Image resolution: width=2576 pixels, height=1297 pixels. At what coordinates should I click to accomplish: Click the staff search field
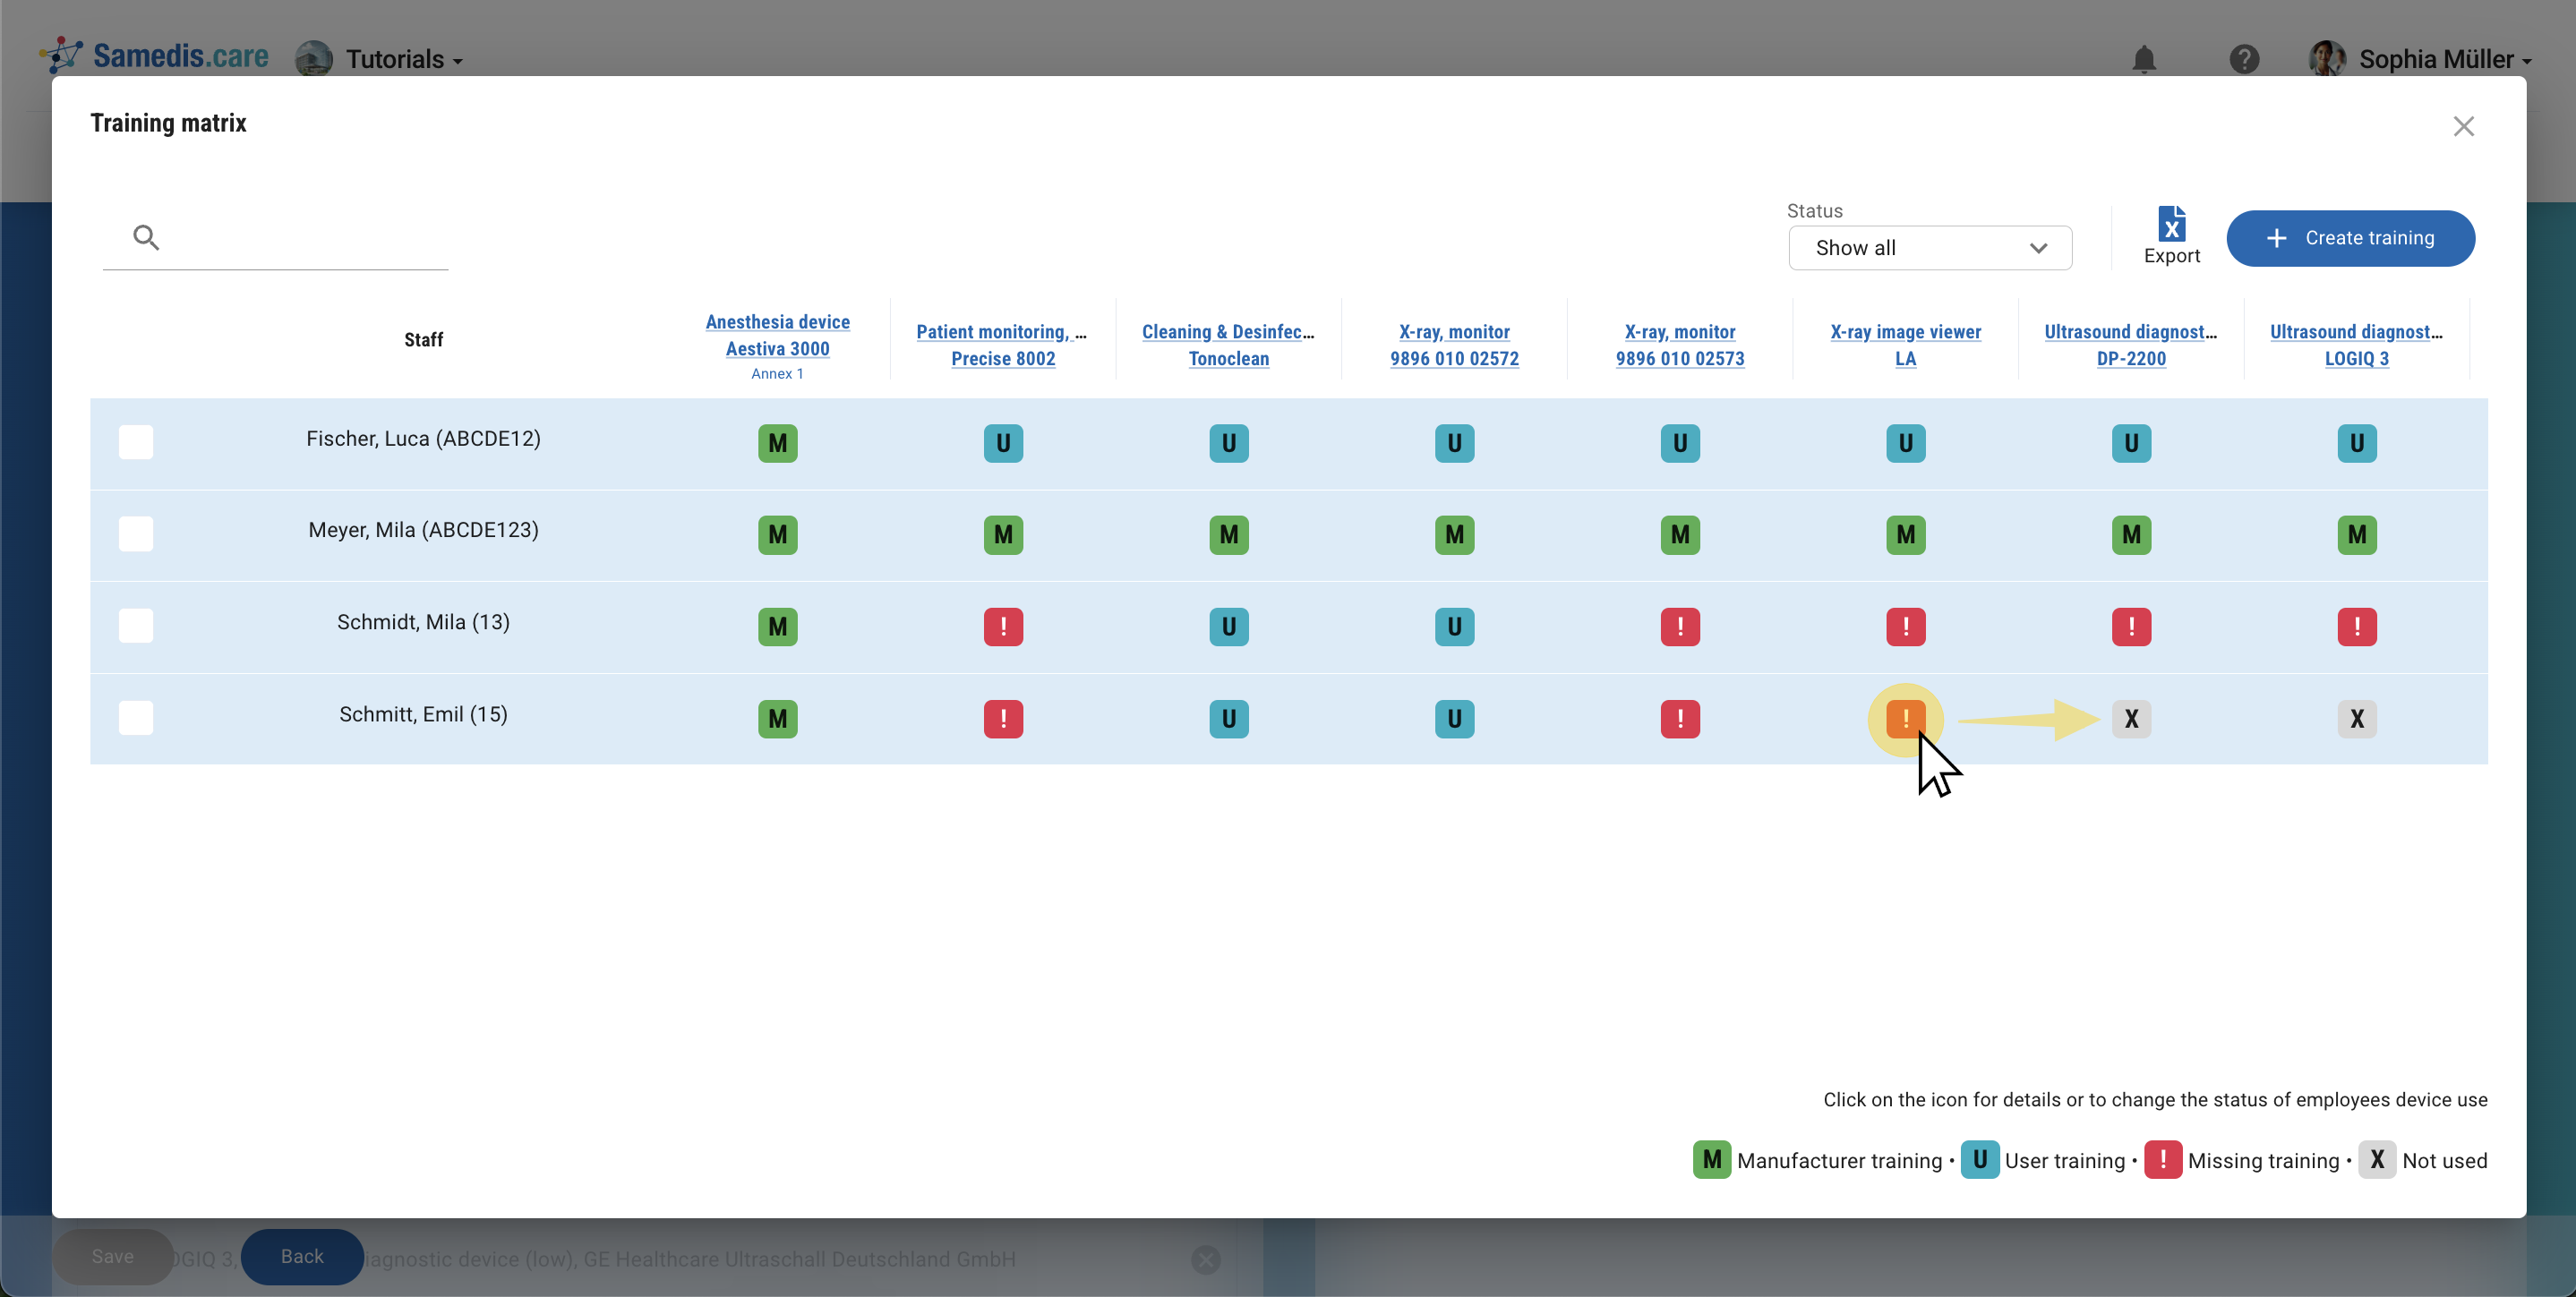click(300, 238)
